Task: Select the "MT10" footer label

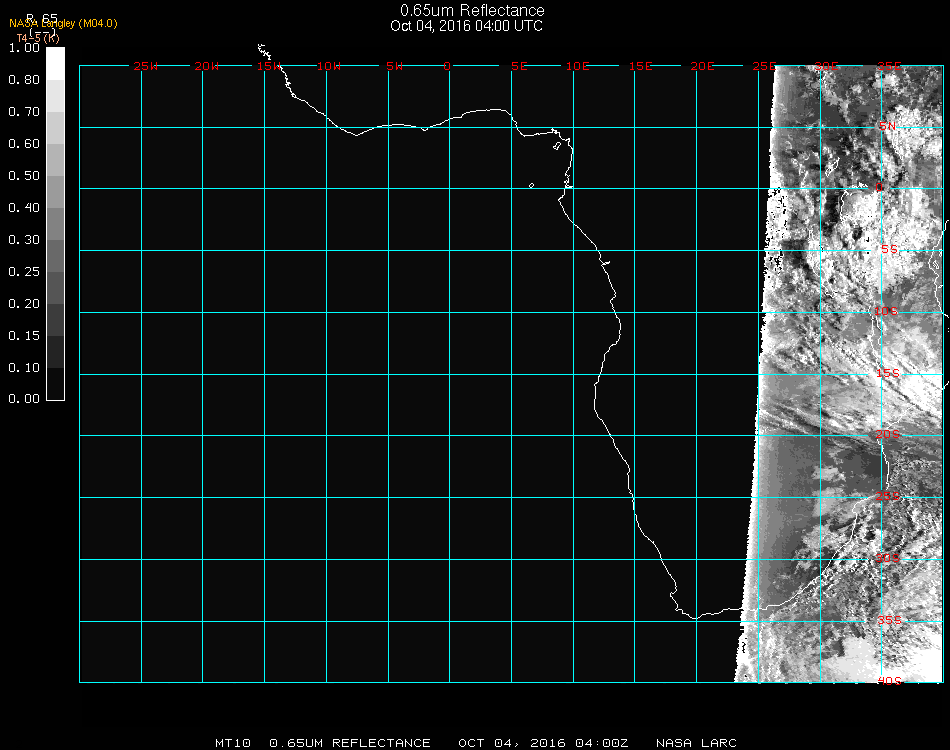Action: (233, 743)
